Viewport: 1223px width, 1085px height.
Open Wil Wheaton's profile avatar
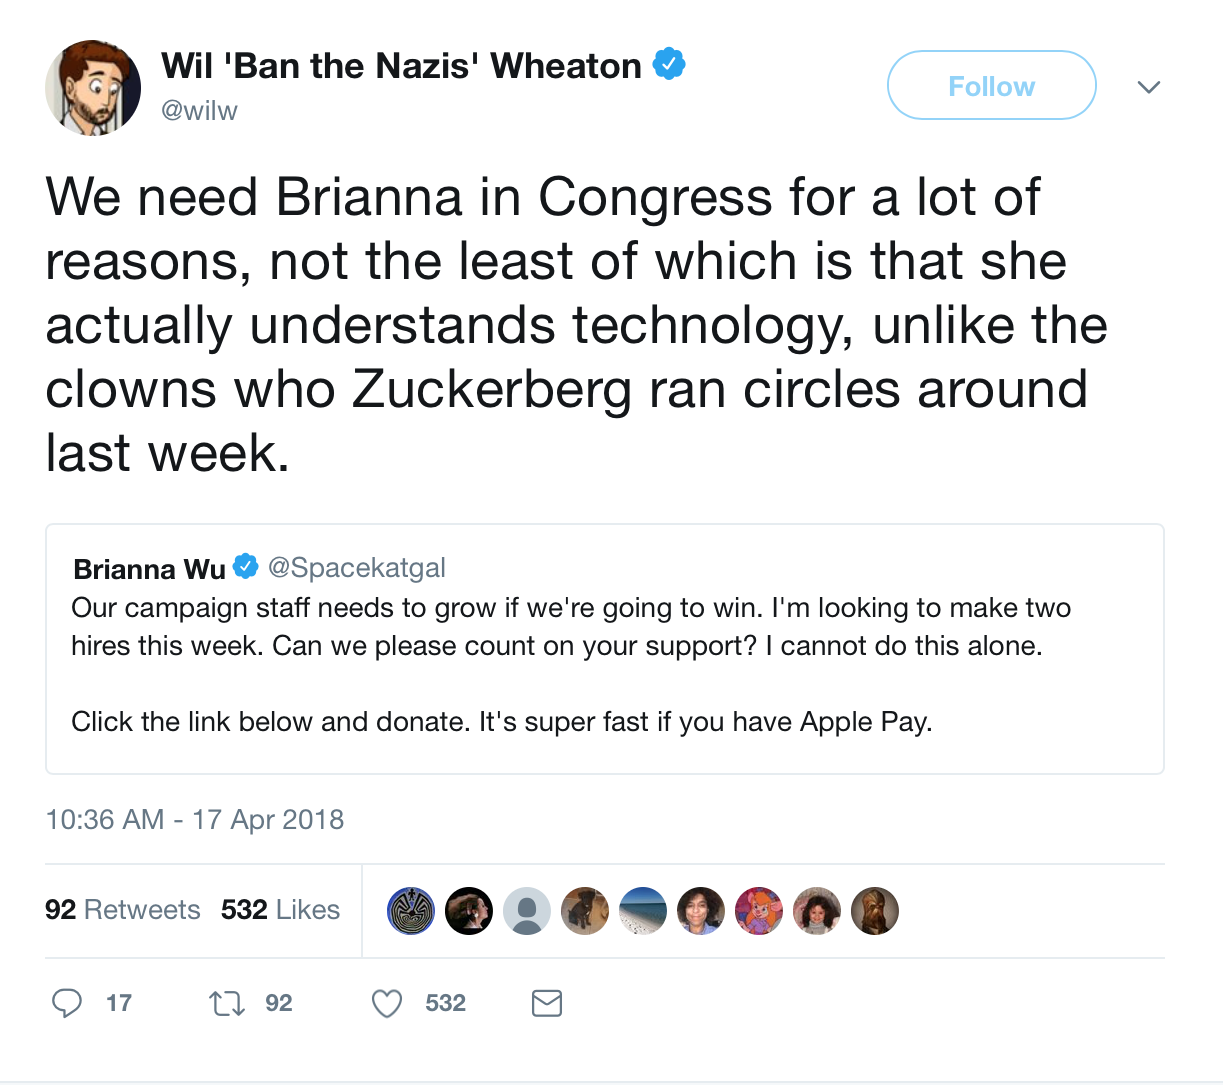pos(93,88)
